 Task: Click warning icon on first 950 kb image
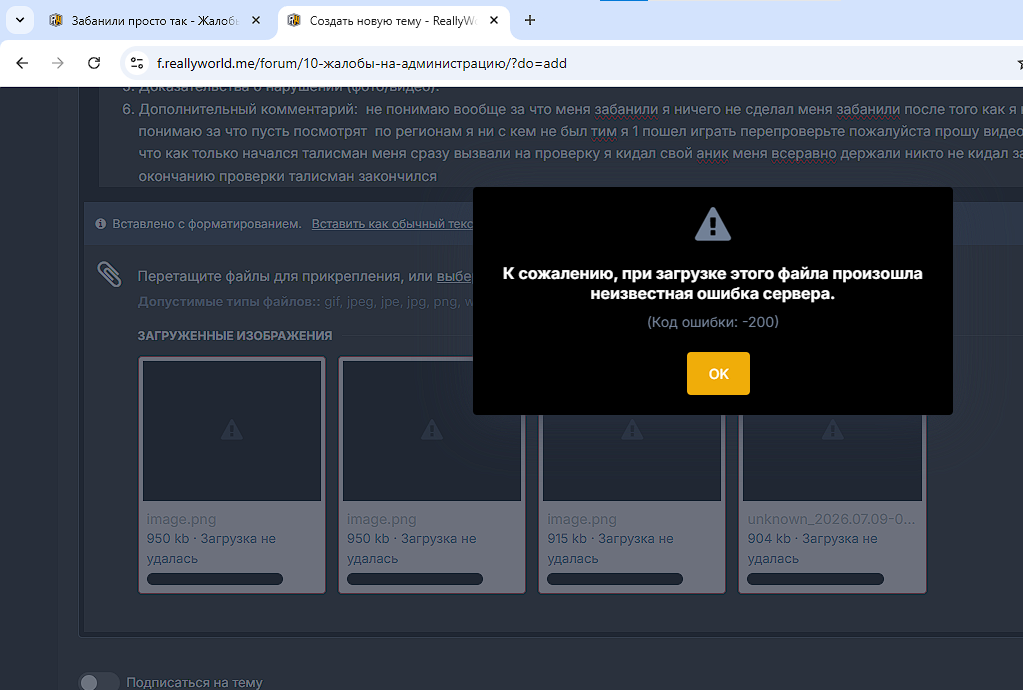[x=232, y=430]
